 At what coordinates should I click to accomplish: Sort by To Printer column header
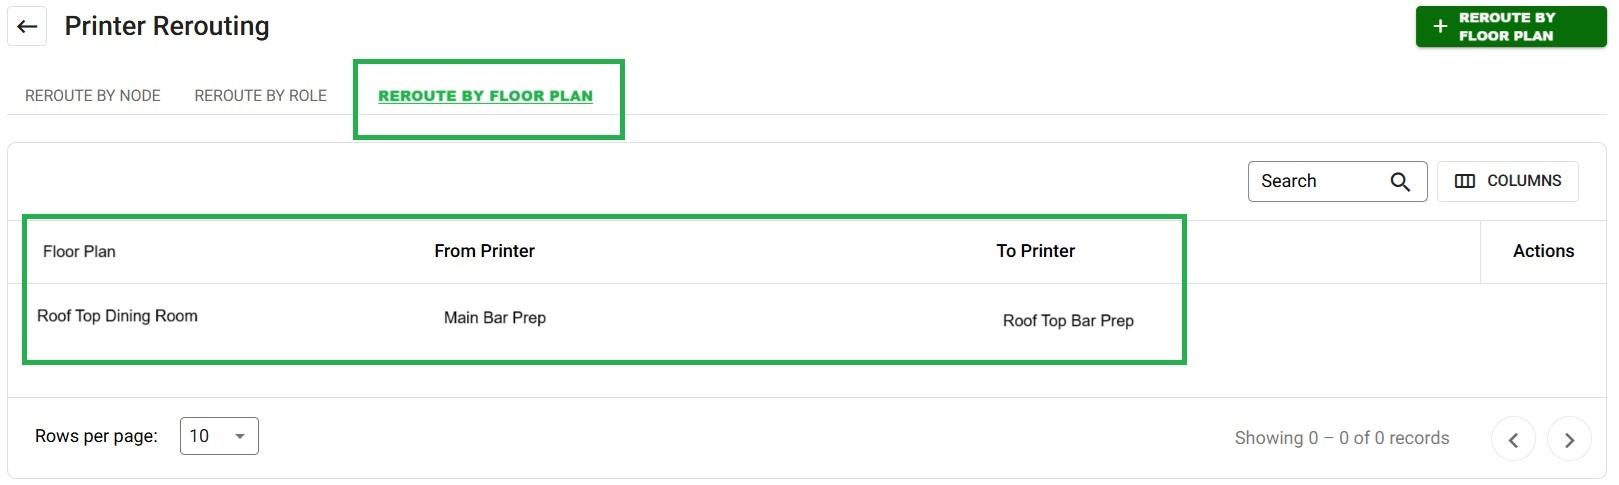[x=1035, y=251]
